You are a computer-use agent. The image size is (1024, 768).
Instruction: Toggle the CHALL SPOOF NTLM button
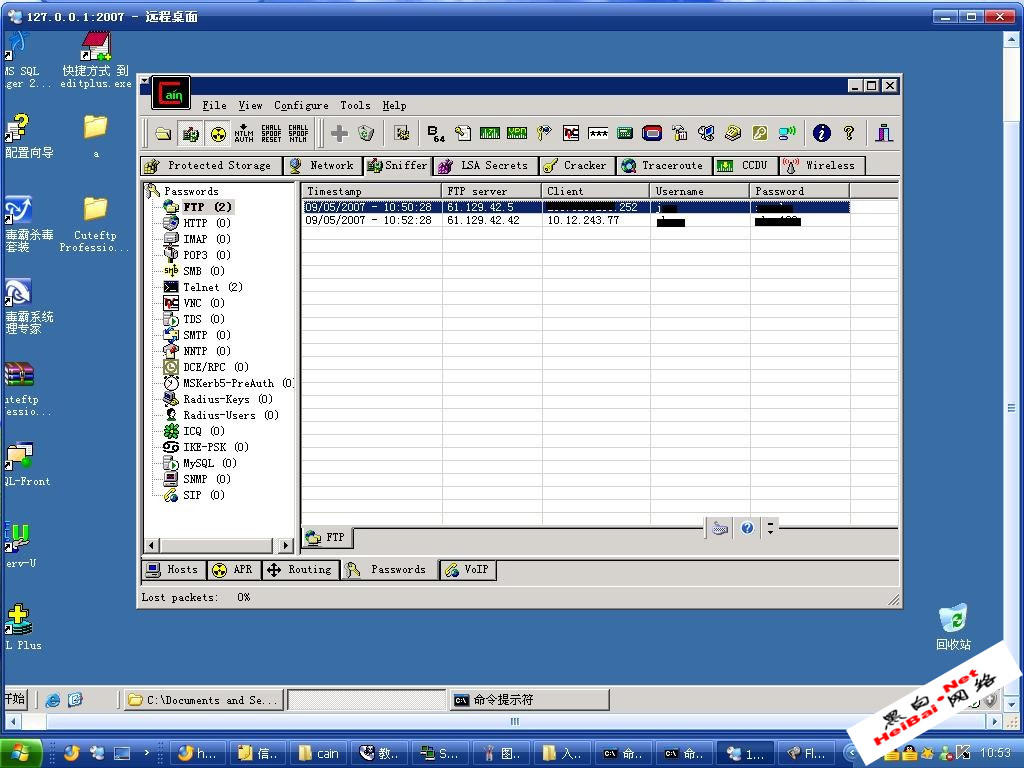298,134
